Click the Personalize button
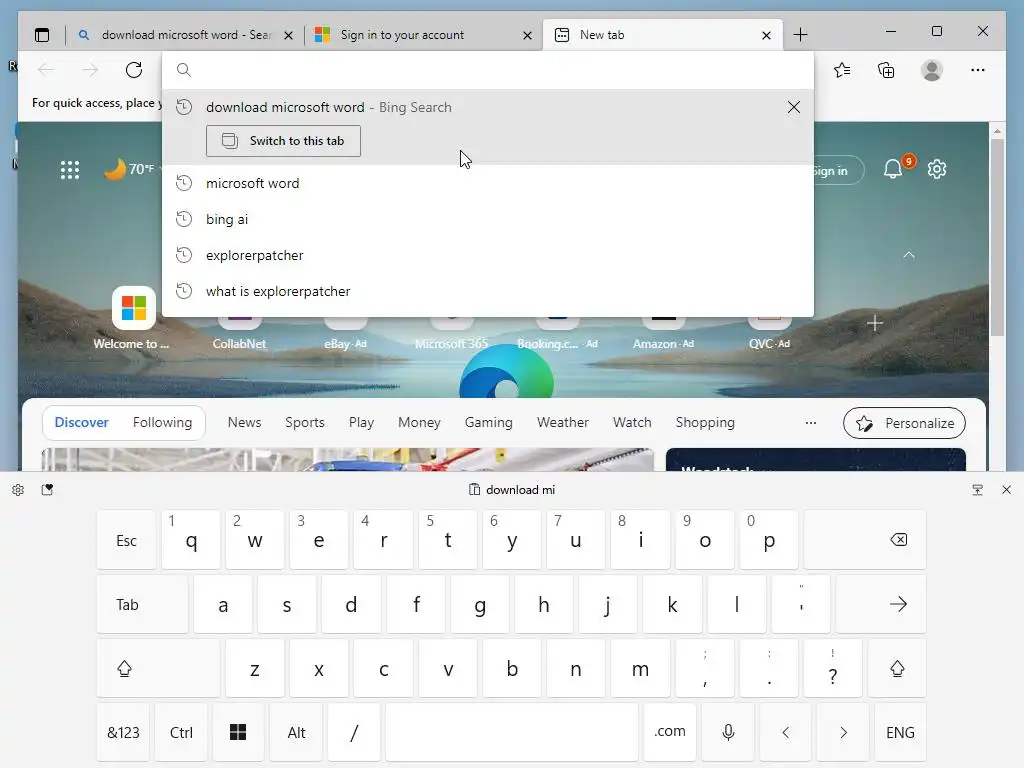Screen dimensions: 1024x768 point(904,423)
